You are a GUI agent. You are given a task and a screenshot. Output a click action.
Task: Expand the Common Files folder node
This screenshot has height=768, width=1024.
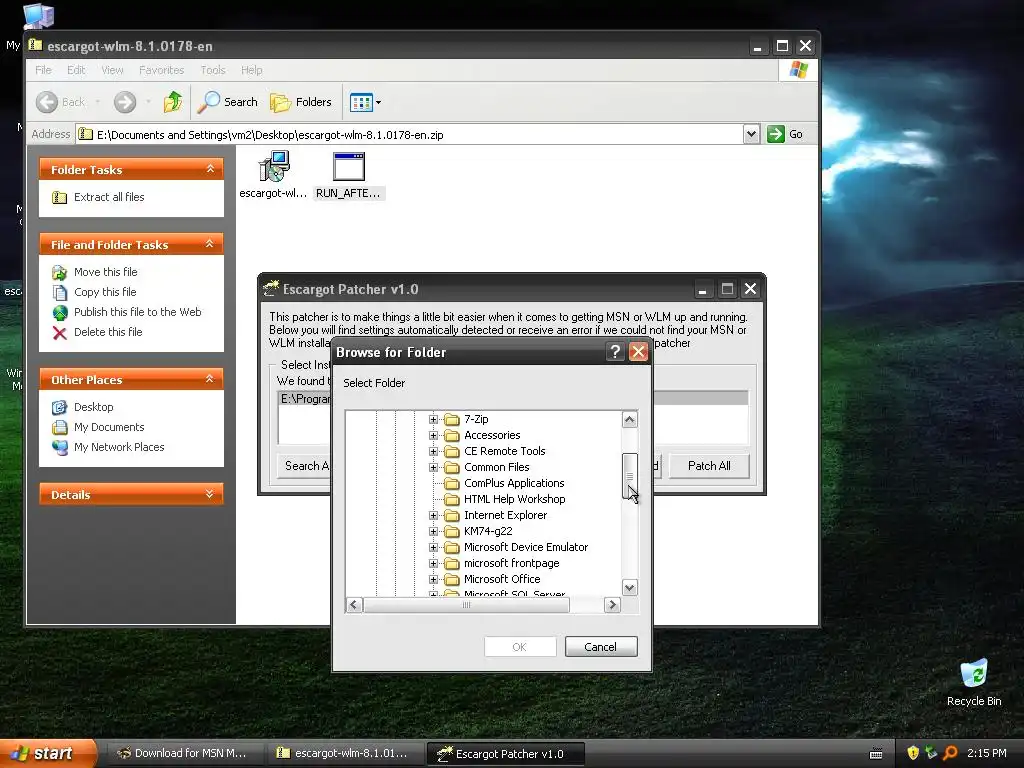click(433, 468)
